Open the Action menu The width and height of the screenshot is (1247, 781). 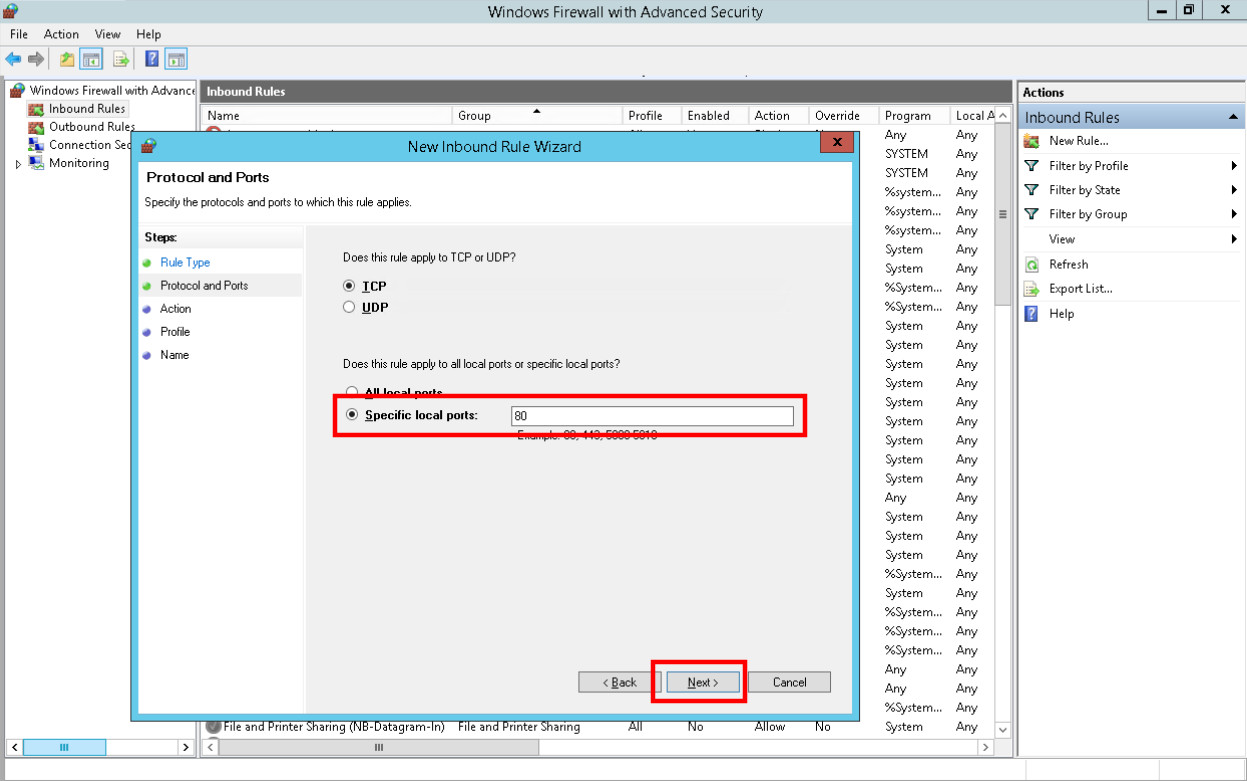[61, 34]
